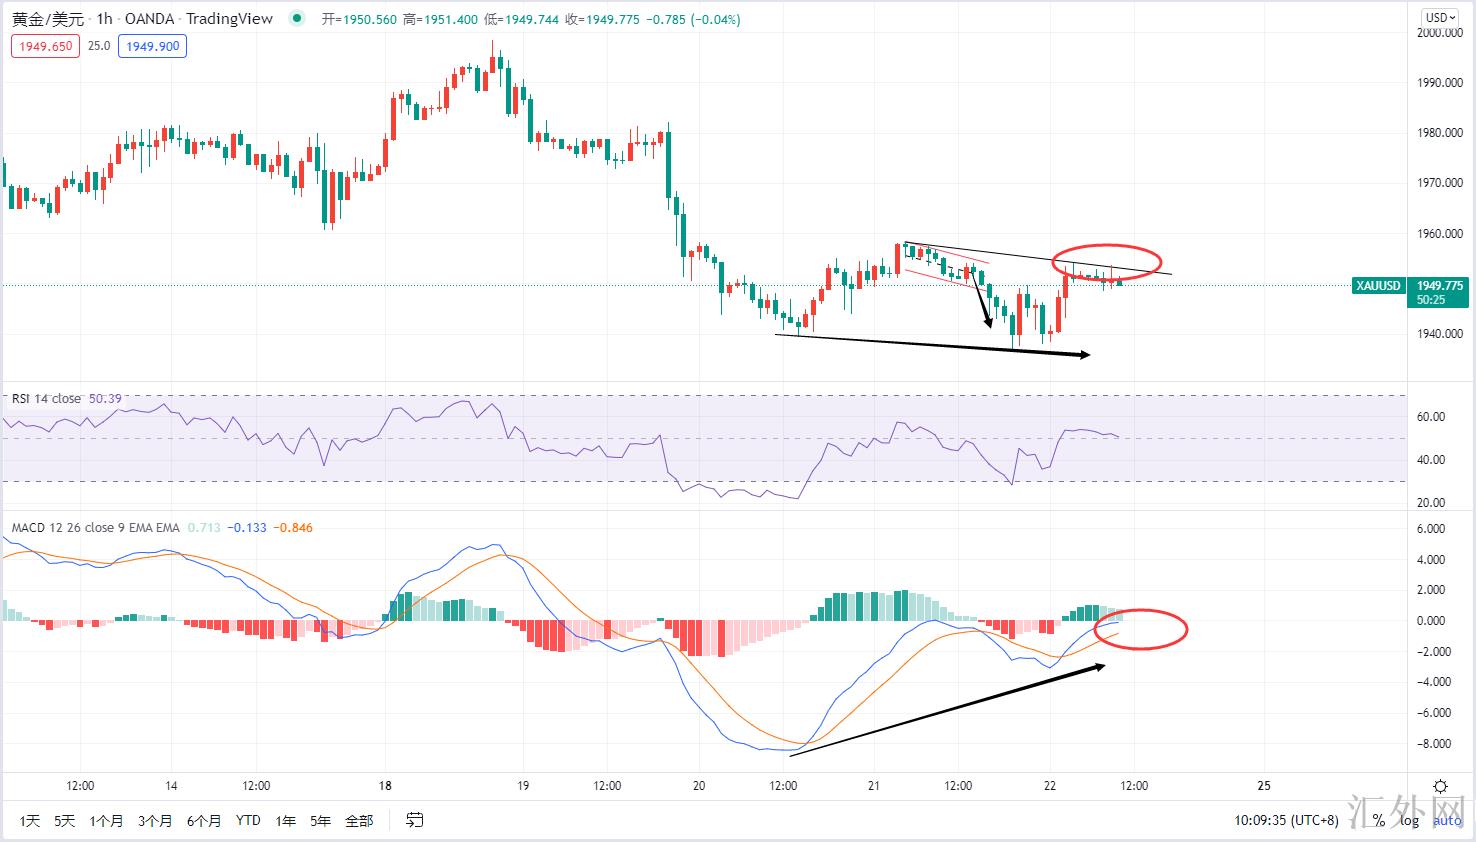Switch to the 3个月 range
1476x842 pixels.
pyautogui.click(x=155, y=820)
